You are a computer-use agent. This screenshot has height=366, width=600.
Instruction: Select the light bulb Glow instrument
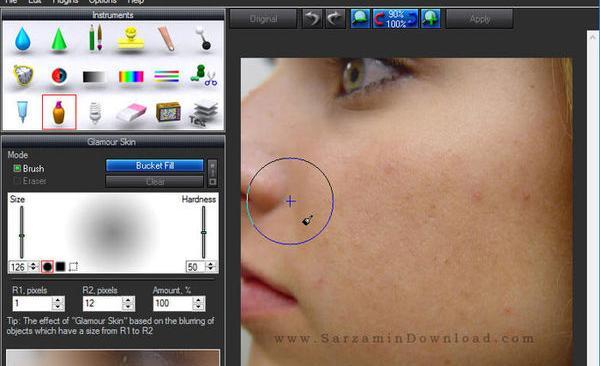click(x=95, y=112)
